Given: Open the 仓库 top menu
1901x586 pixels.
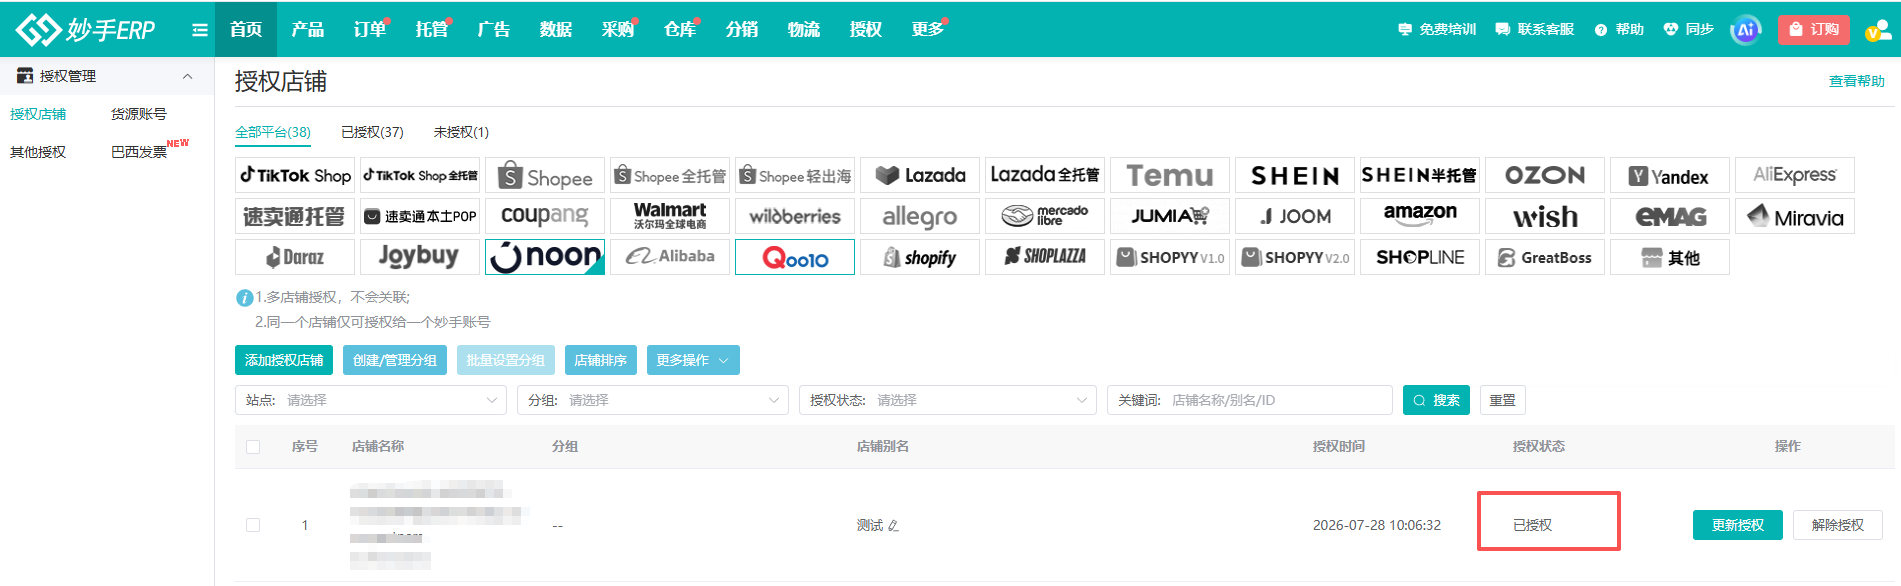Looking at the screenshot, I should coord(680,29).
